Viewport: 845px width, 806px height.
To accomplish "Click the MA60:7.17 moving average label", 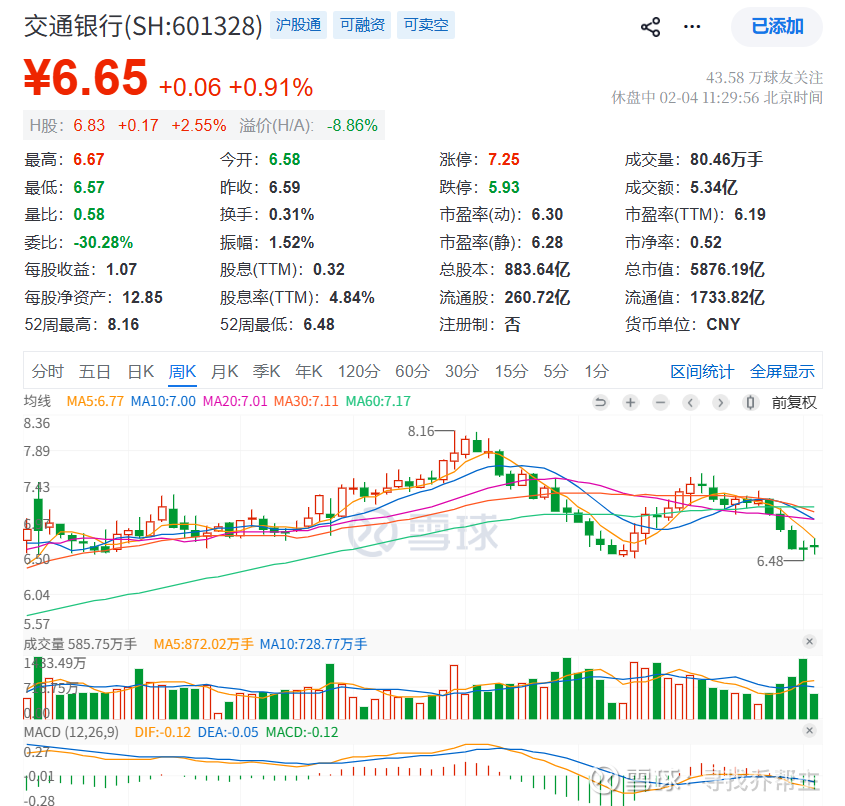I will [x=378, y=401].
